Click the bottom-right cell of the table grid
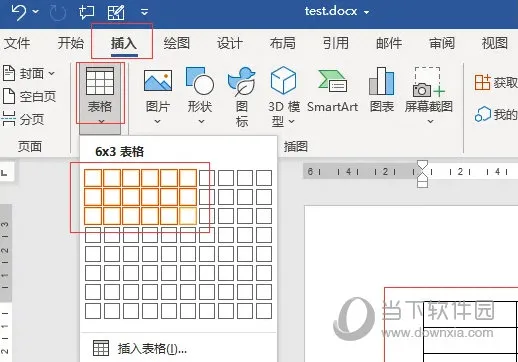Viewport: 518px width, 362px height. pyautogui.click(x=264, y=311)
